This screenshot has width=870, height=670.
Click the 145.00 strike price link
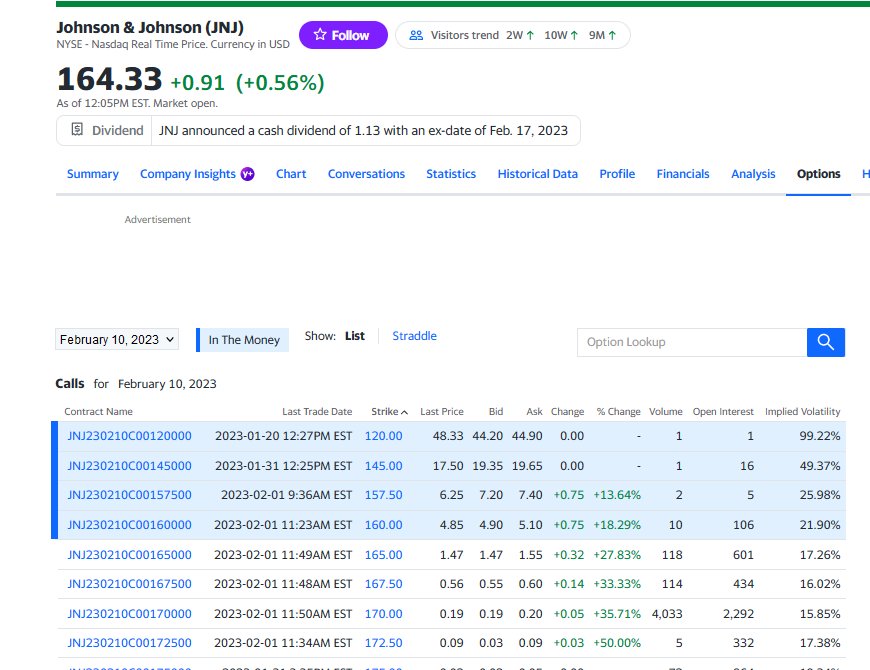click(383, 466)
